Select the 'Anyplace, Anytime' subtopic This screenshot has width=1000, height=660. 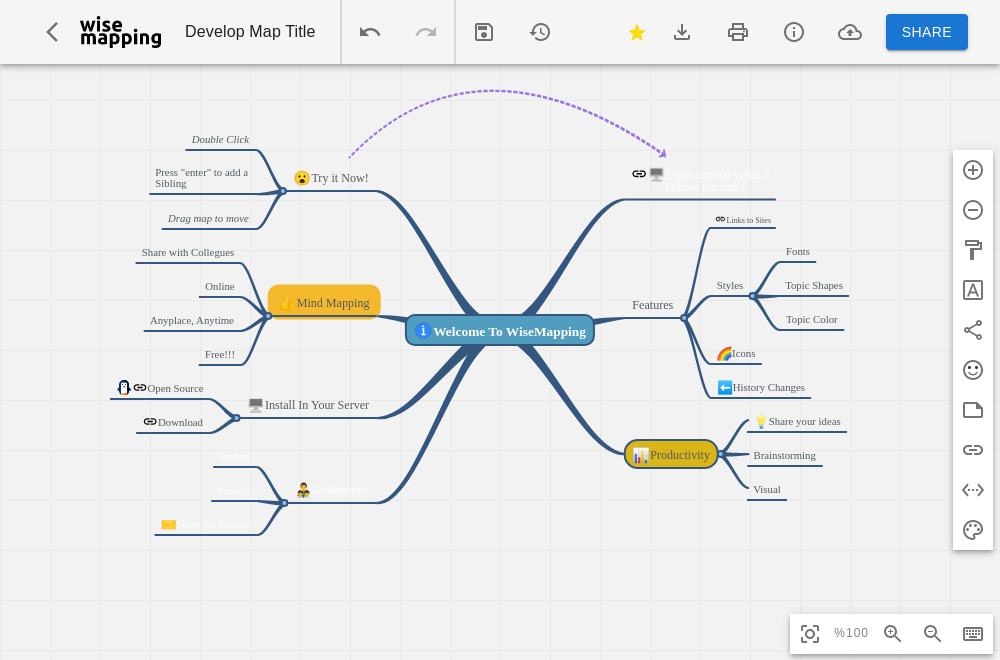(x=191, y=321)
